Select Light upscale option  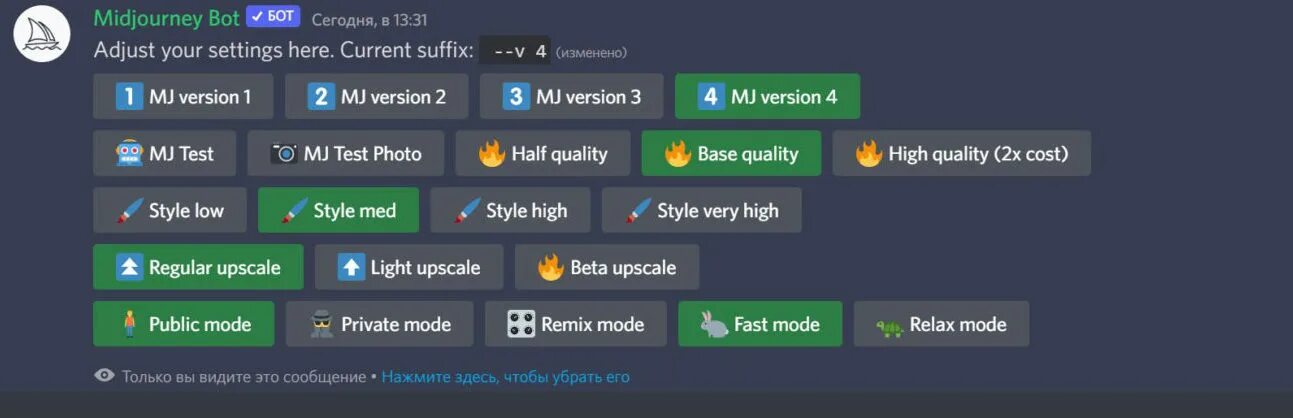409,267
